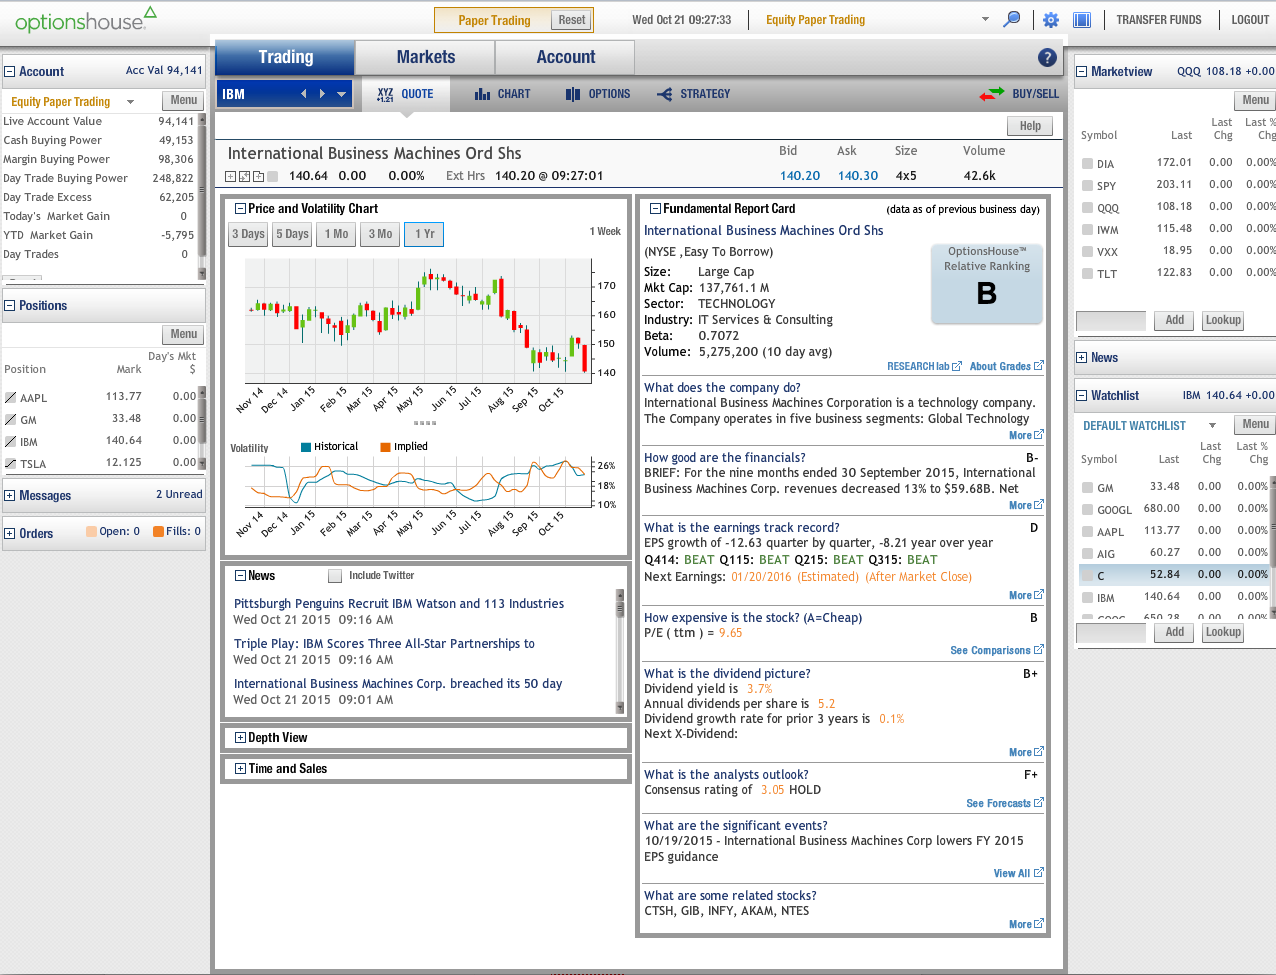This screenshot has width=1276, height=975.
Task: Check the AIG row in Watchlist
Action: point(1087,553)
